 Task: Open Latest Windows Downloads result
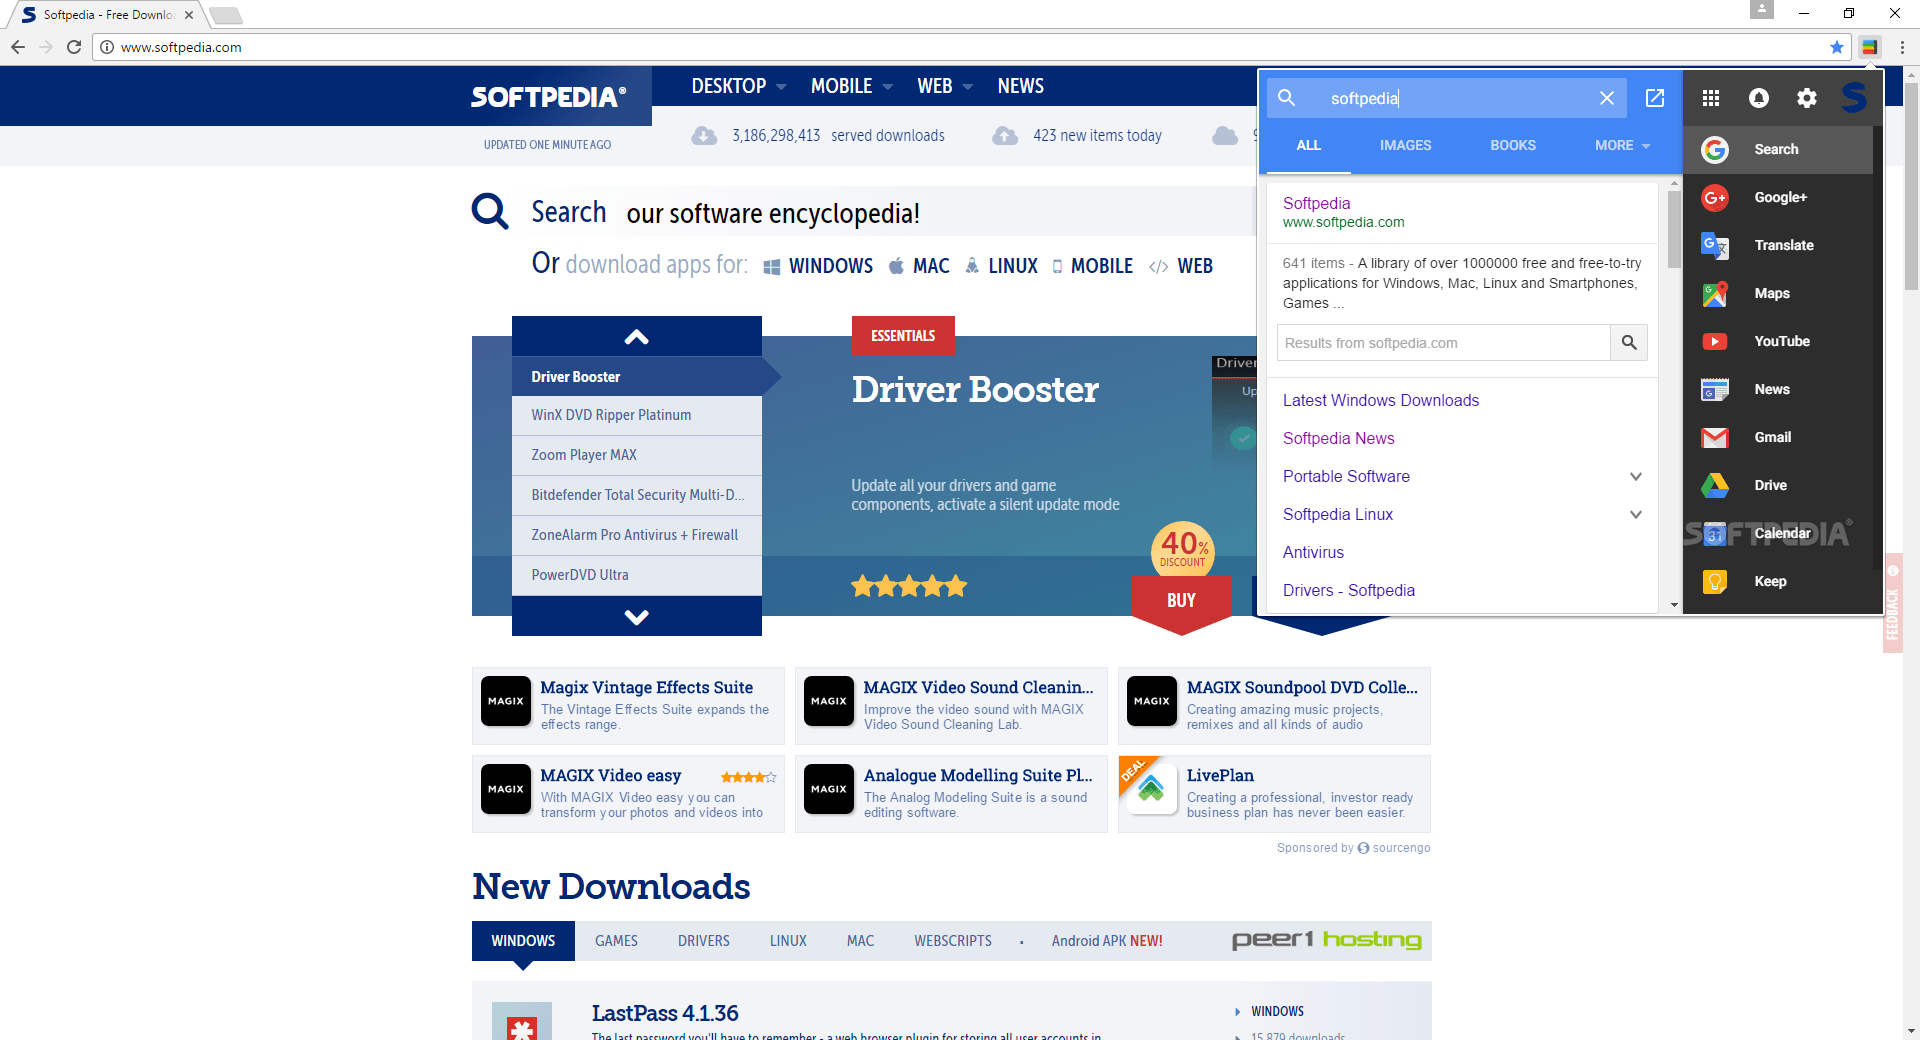(x=1381, y=400)
